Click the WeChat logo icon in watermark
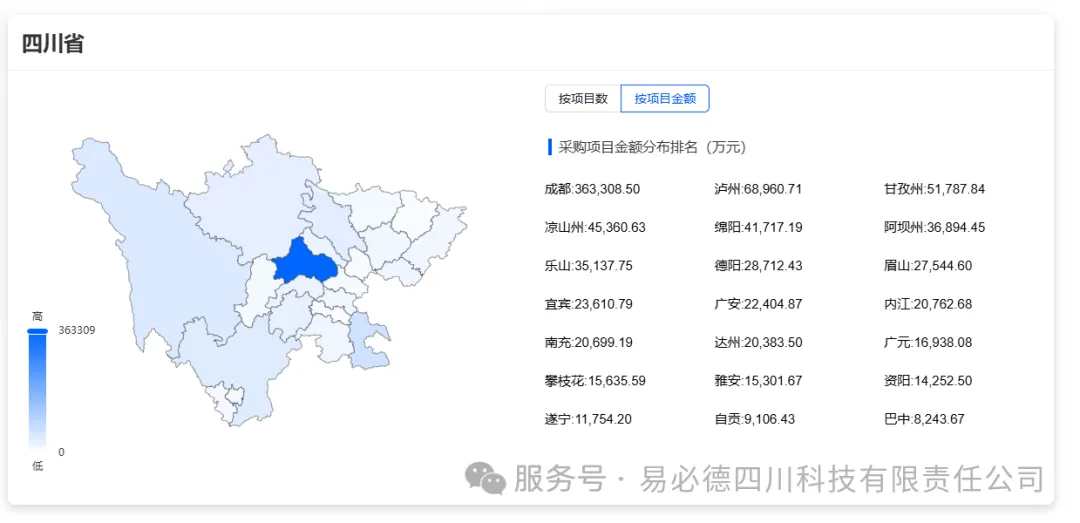The height and width of the screenshot is (523, 1080). tap(485, 478)
